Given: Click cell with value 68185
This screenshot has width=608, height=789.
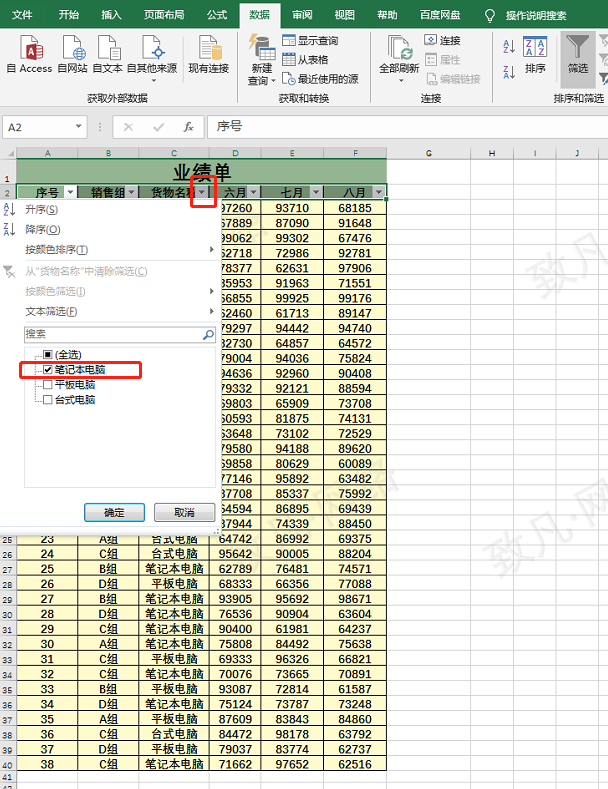Looking at the screenshot, I should point(355,208).
